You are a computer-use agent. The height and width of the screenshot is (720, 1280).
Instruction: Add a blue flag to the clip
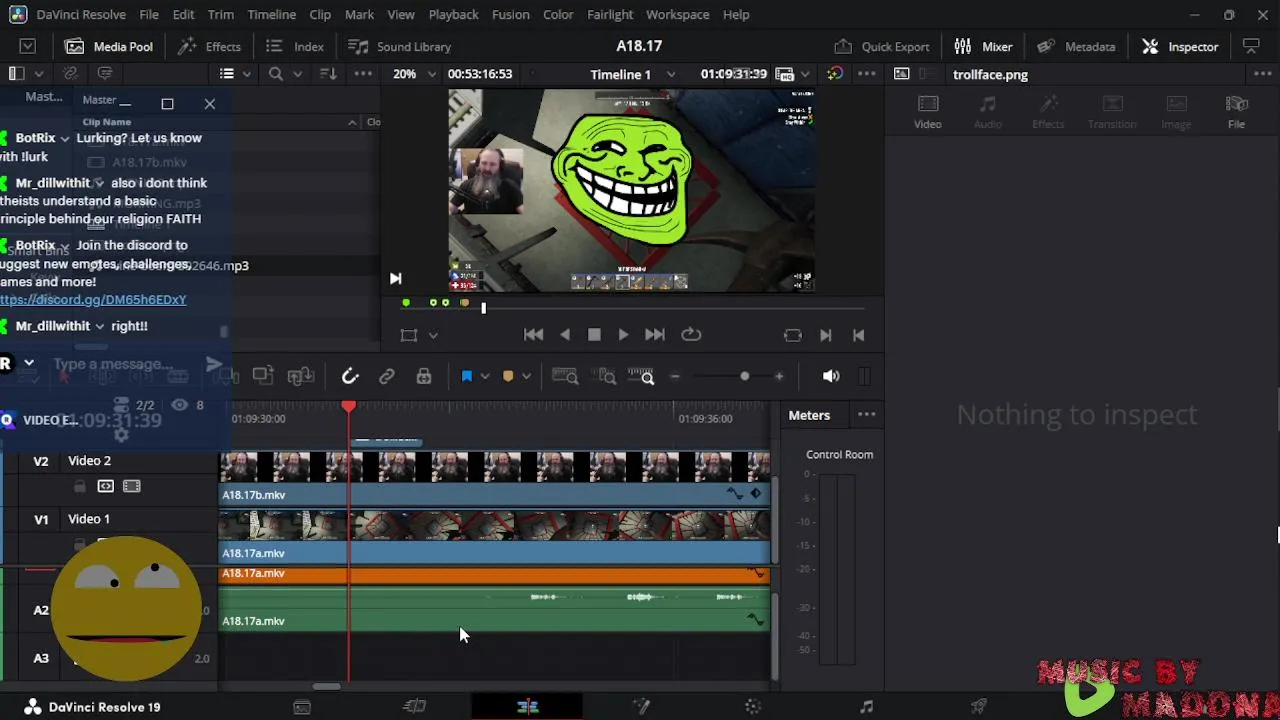click(467, 376)
